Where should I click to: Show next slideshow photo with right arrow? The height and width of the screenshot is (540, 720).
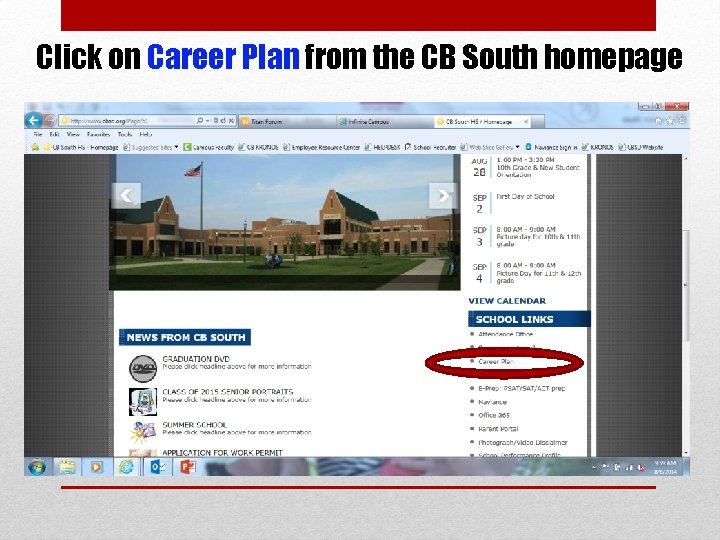tap(443, 196)
